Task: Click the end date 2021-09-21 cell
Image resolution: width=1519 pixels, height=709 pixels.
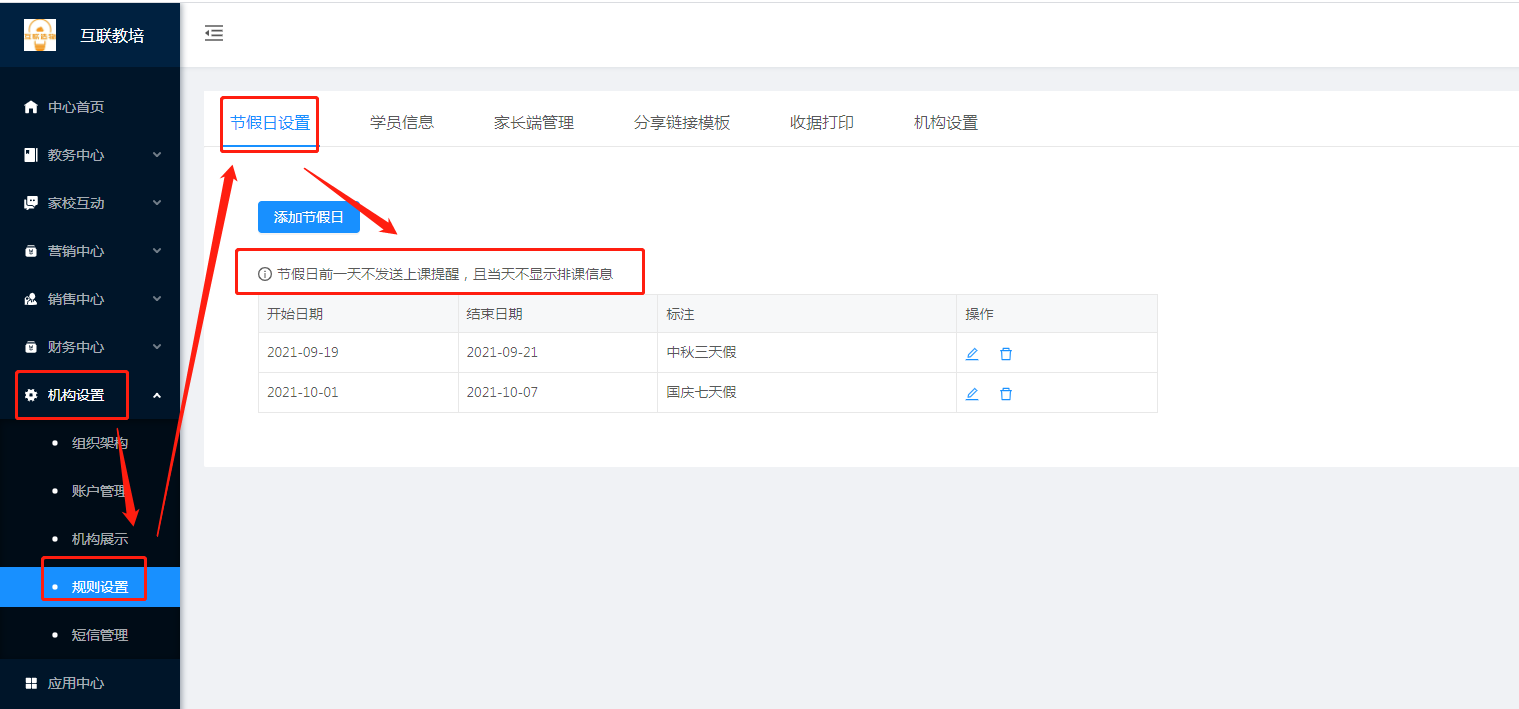Action: point(558,353)
